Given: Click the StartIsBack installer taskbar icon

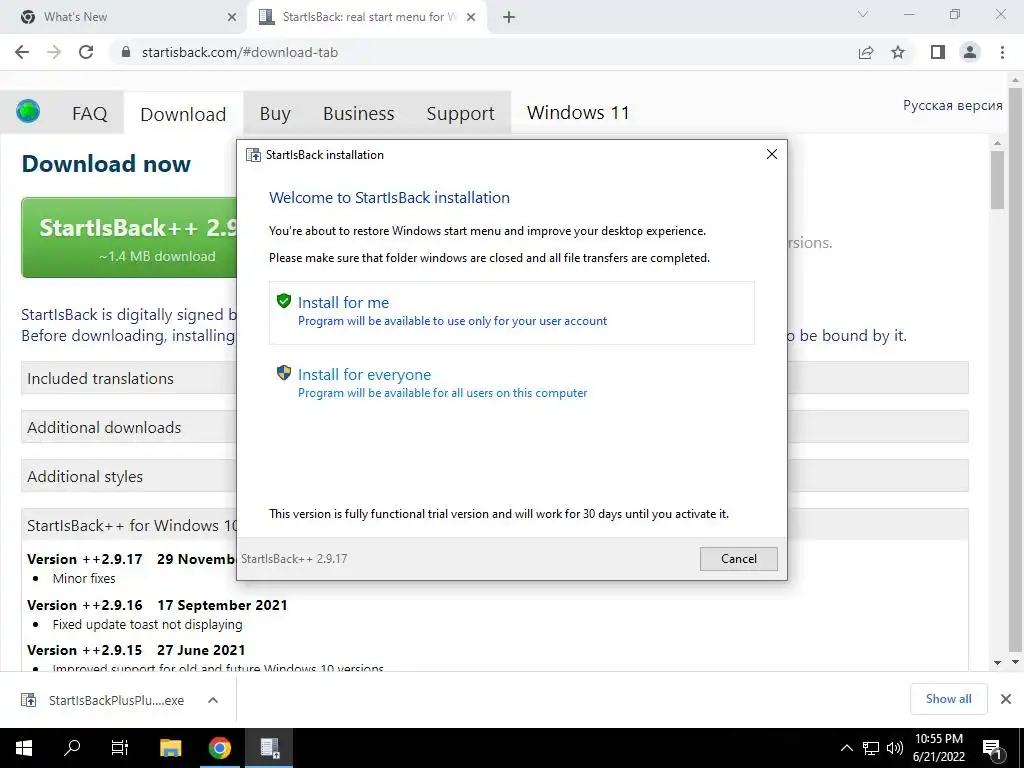Looking at the screenshot, I should point(269,748).
